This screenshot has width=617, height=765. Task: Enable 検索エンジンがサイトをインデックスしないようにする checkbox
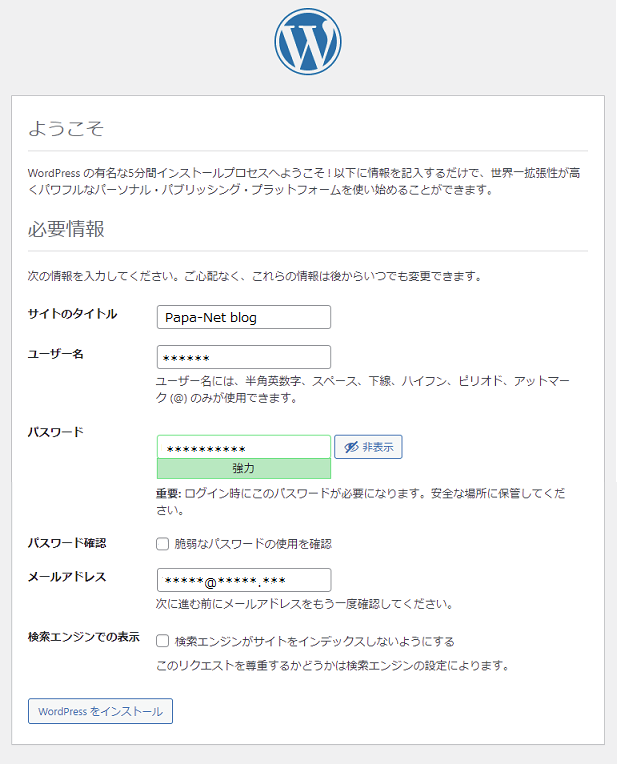tap(162, 641)
